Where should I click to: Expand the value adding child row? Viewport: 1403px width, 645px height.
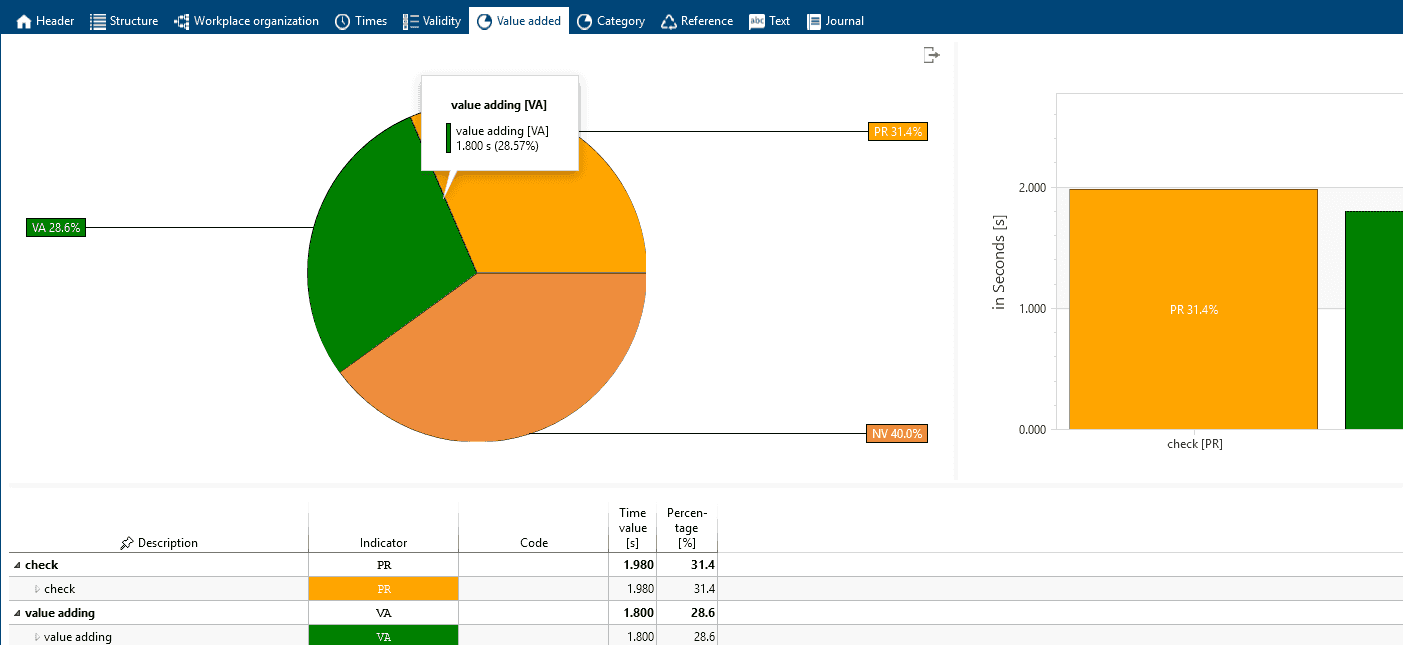pos(38,637)
